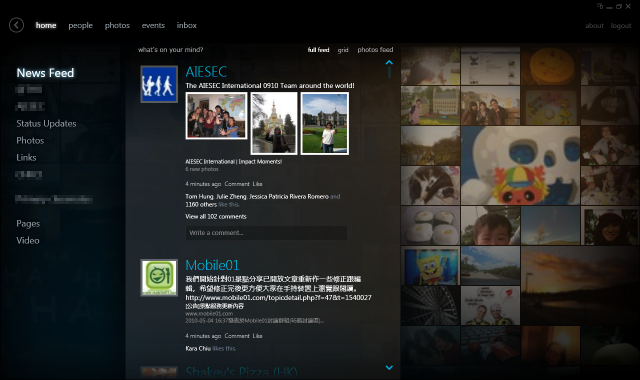640x380 pixels.
Task: Click the what's on your mind field
Action: [x=171, y=50]
